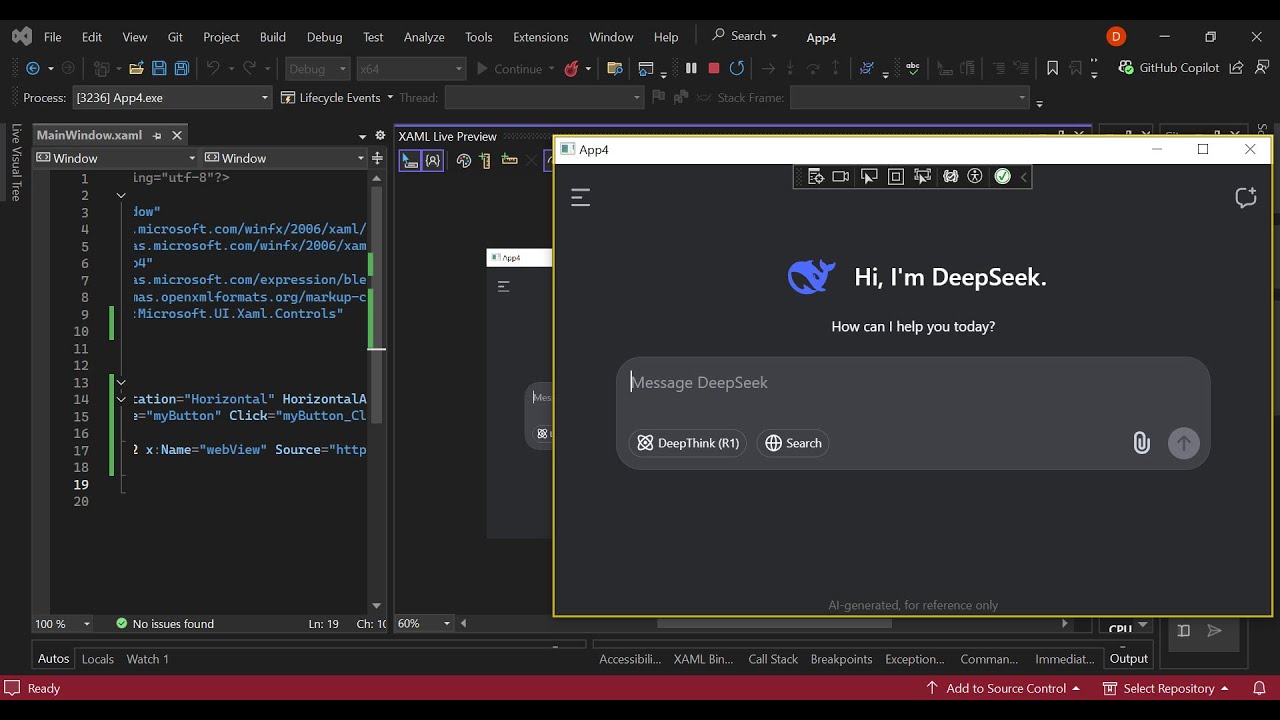Open the x64 platform dropdown
Image resolution: width=1280 pixels, height=720 pixels.
tap(411, 69)
